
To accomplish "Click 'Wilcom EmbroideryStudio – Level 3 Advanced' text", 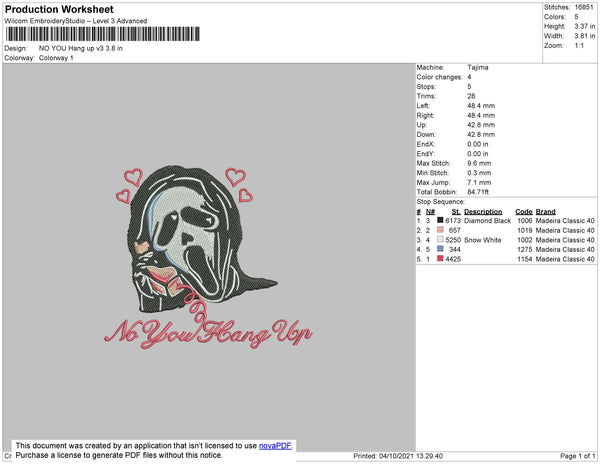I will click(x=76, y=21).
